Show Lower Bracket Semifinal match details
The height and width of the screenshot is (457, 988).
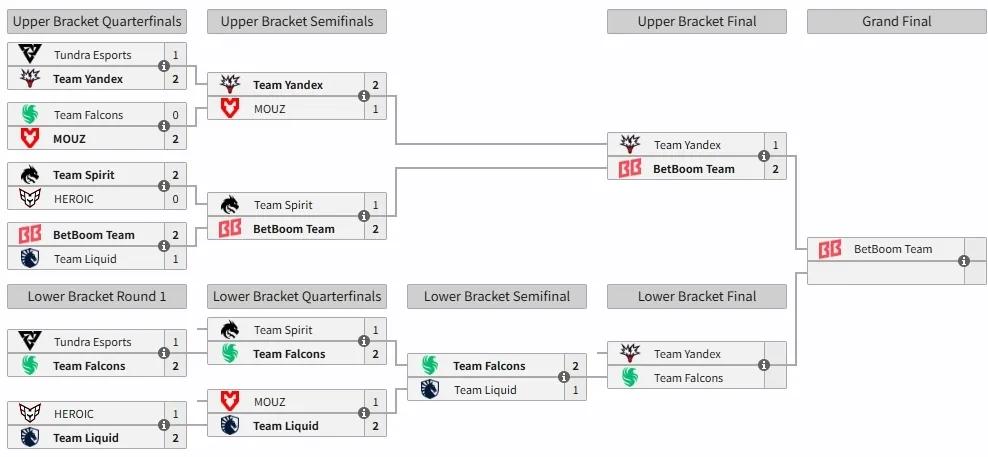coord(564,378)
